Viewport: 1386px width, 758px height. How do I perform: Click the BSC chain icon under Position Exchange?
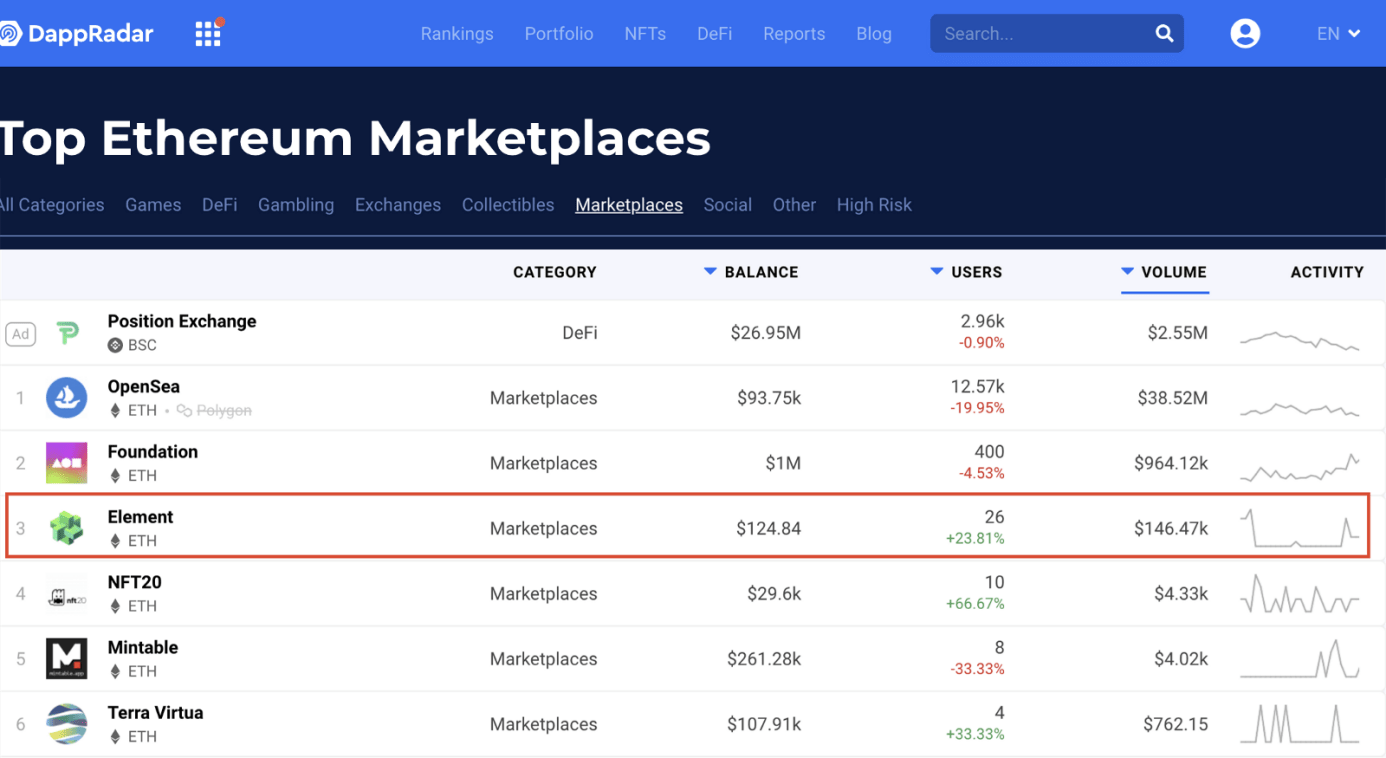(115, 345)
